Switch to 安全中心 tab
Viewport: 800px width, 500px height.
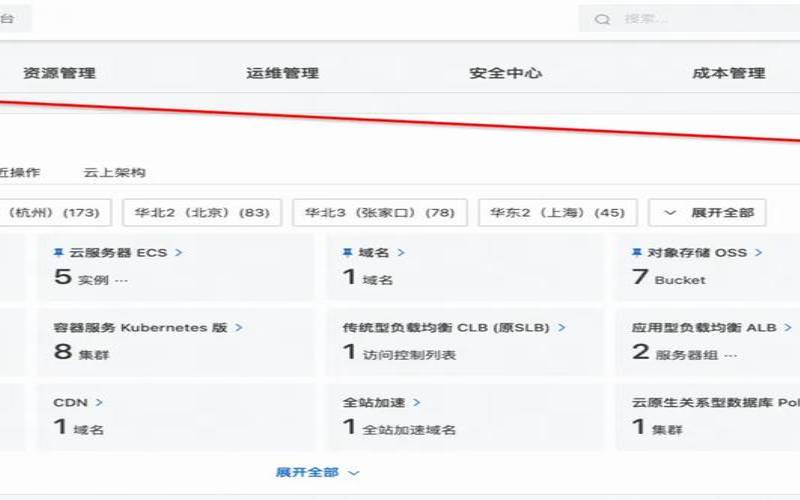(506, 73)
